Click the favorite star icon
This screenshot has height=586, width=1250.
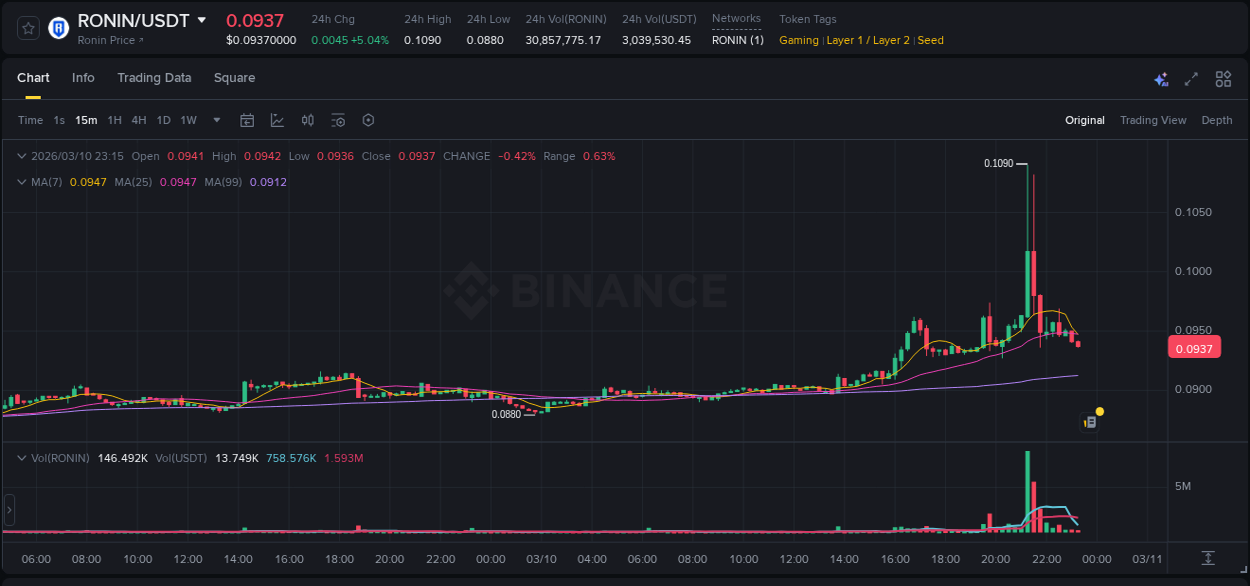click(x=27, y=27)
